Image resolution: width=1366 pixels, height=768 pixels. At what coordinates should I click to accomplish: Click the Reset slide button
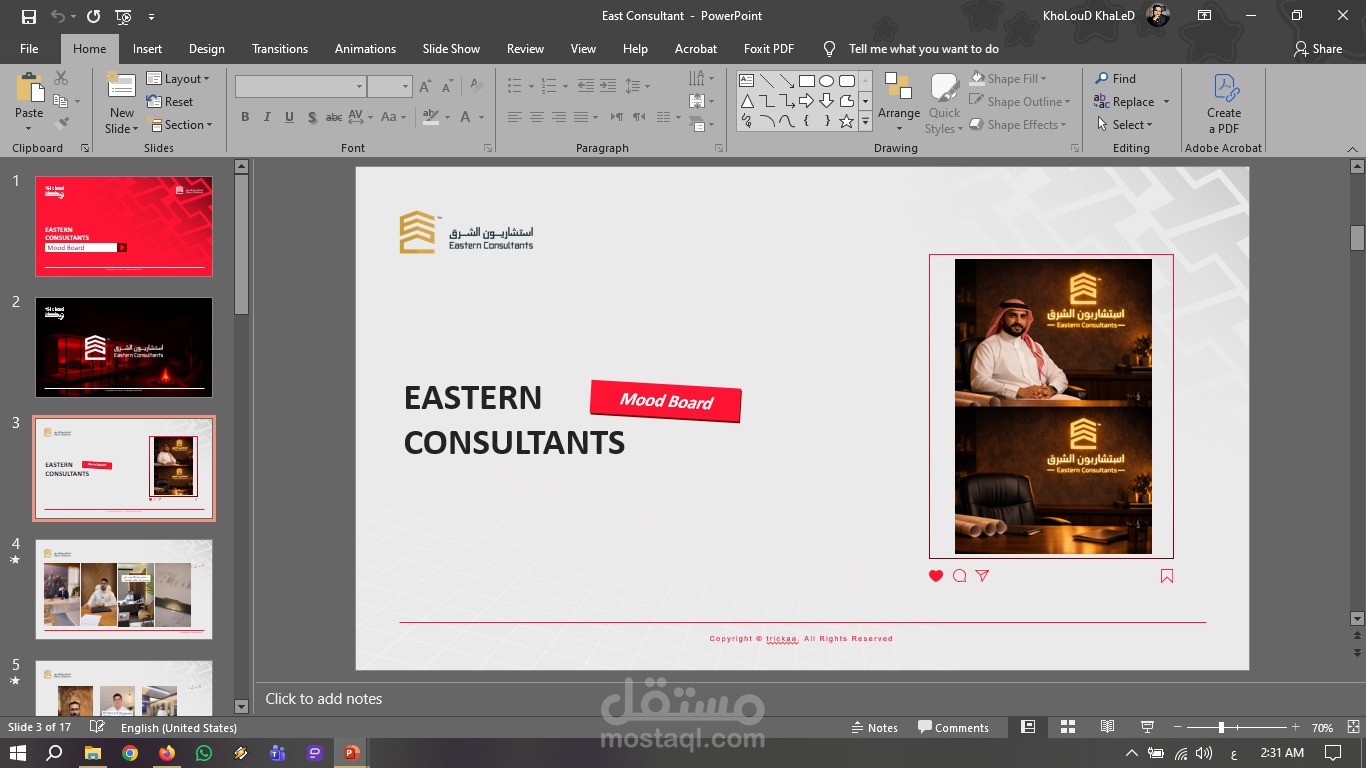(x=170, y=101)
